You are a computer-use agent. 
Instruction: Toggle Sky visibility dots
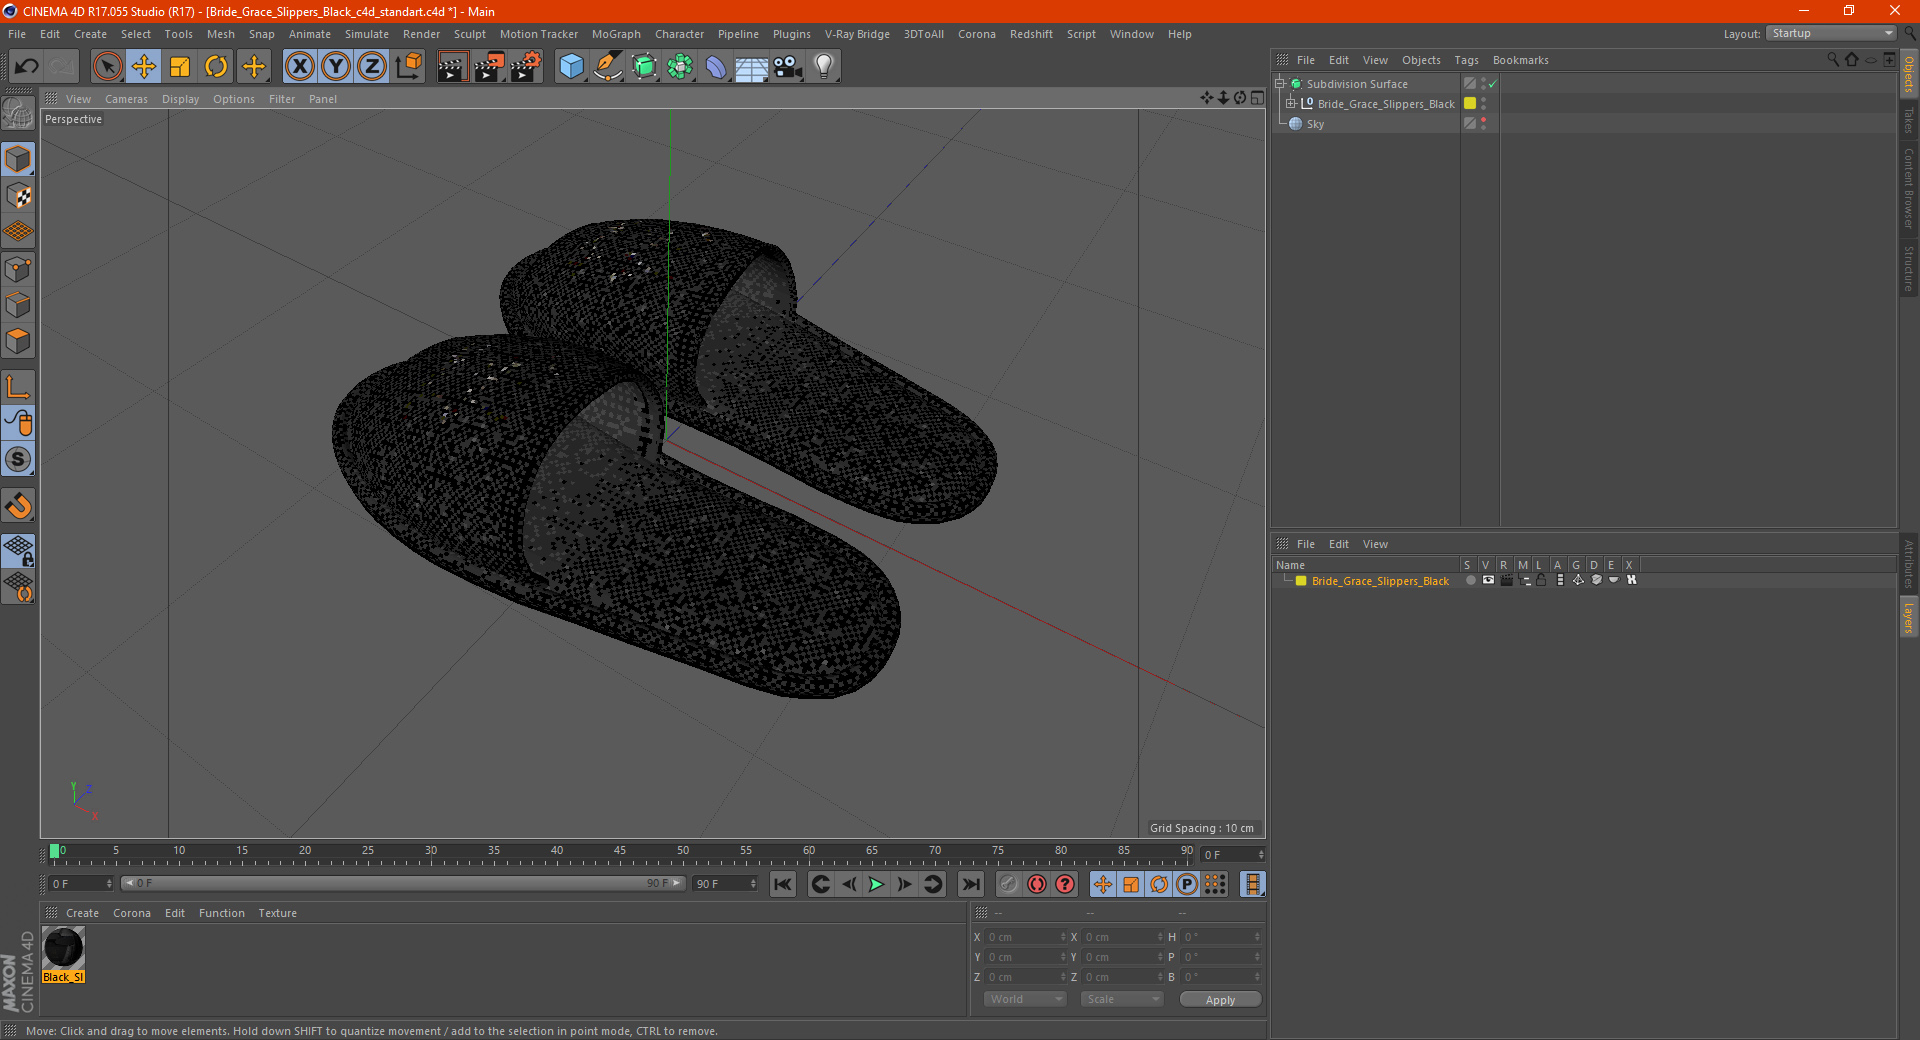tap(1484, 124)
